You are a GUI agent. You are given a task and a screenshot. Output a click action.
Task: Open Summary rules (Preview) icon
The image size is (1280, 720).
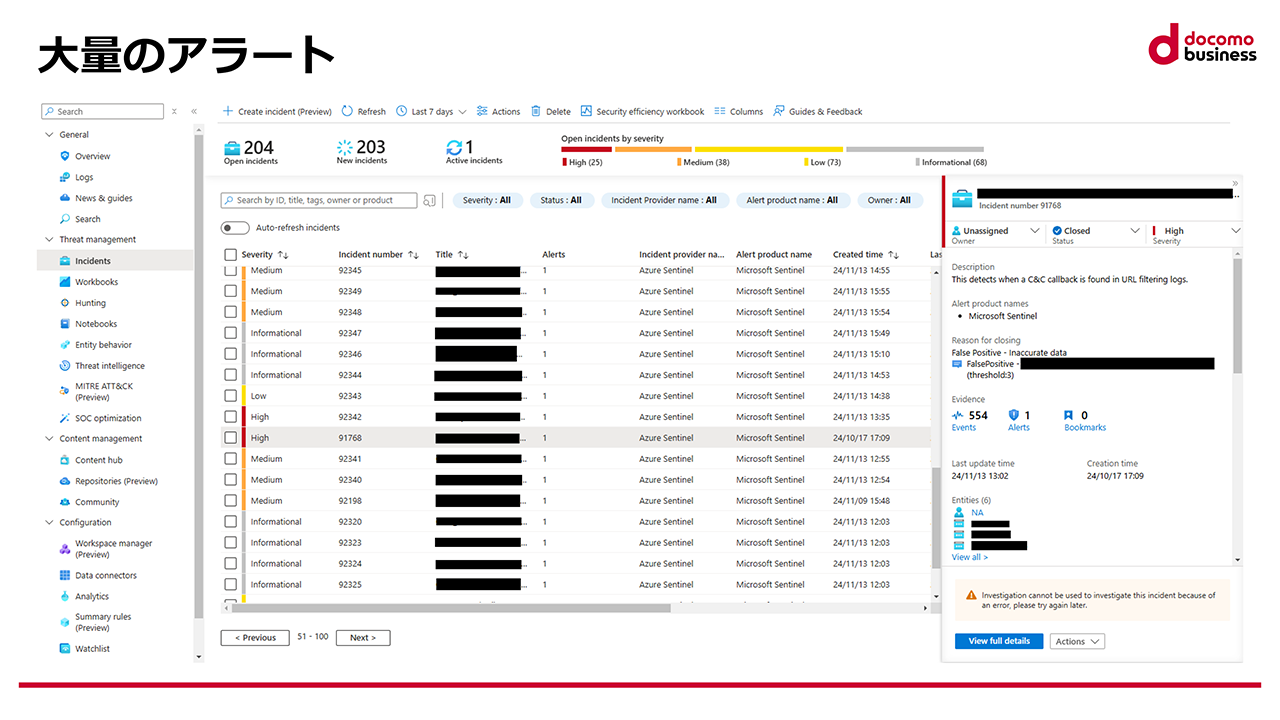pyautogui.click(x=65, y=622)
